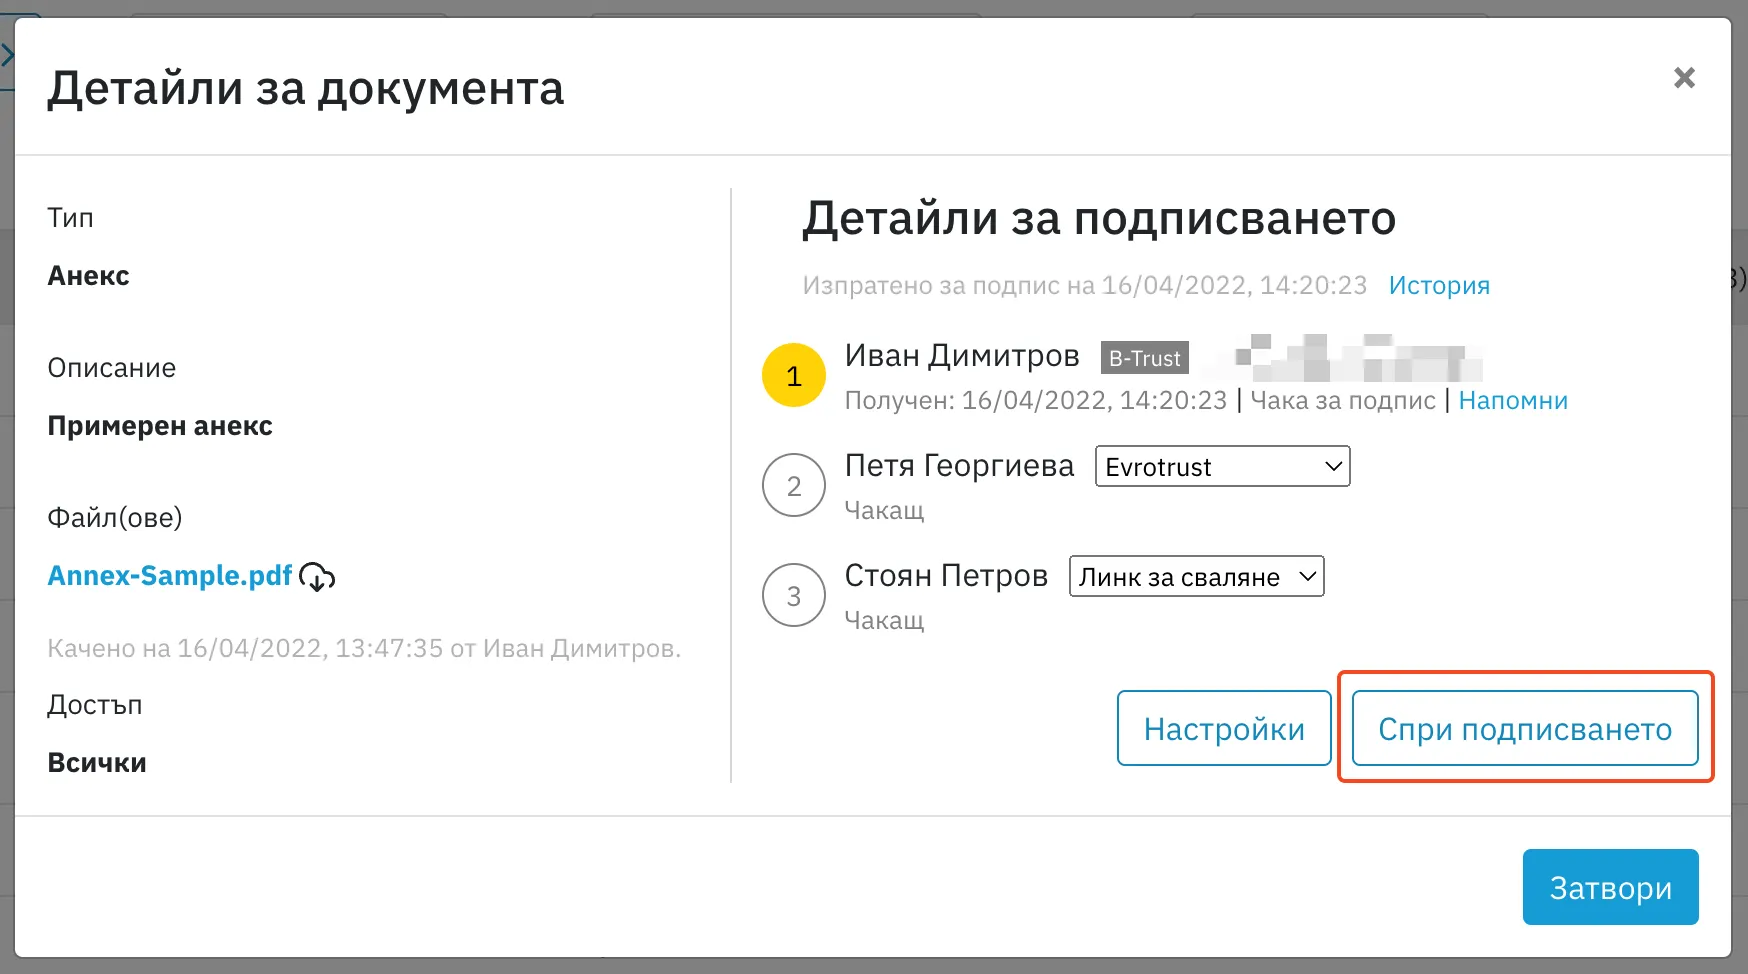Download Annex-Sample.pdf with the cloud icon
This screenshot has height=974, width=1748.
(317, 577)
